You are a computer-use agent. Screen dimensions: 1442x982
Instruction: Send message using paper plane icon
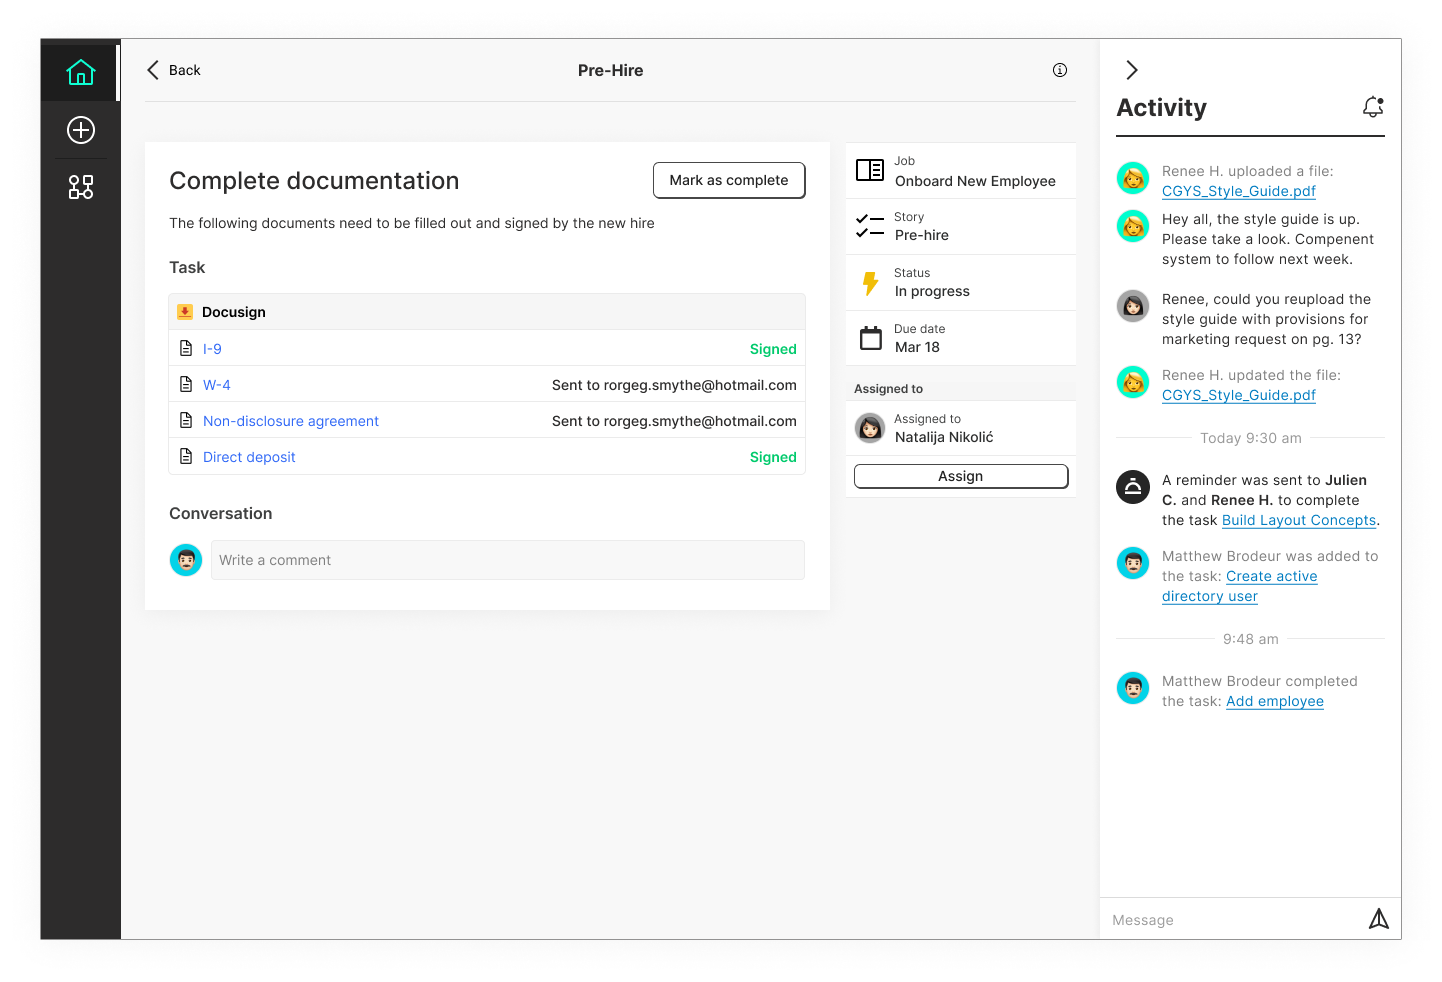tap(1379, 919)
